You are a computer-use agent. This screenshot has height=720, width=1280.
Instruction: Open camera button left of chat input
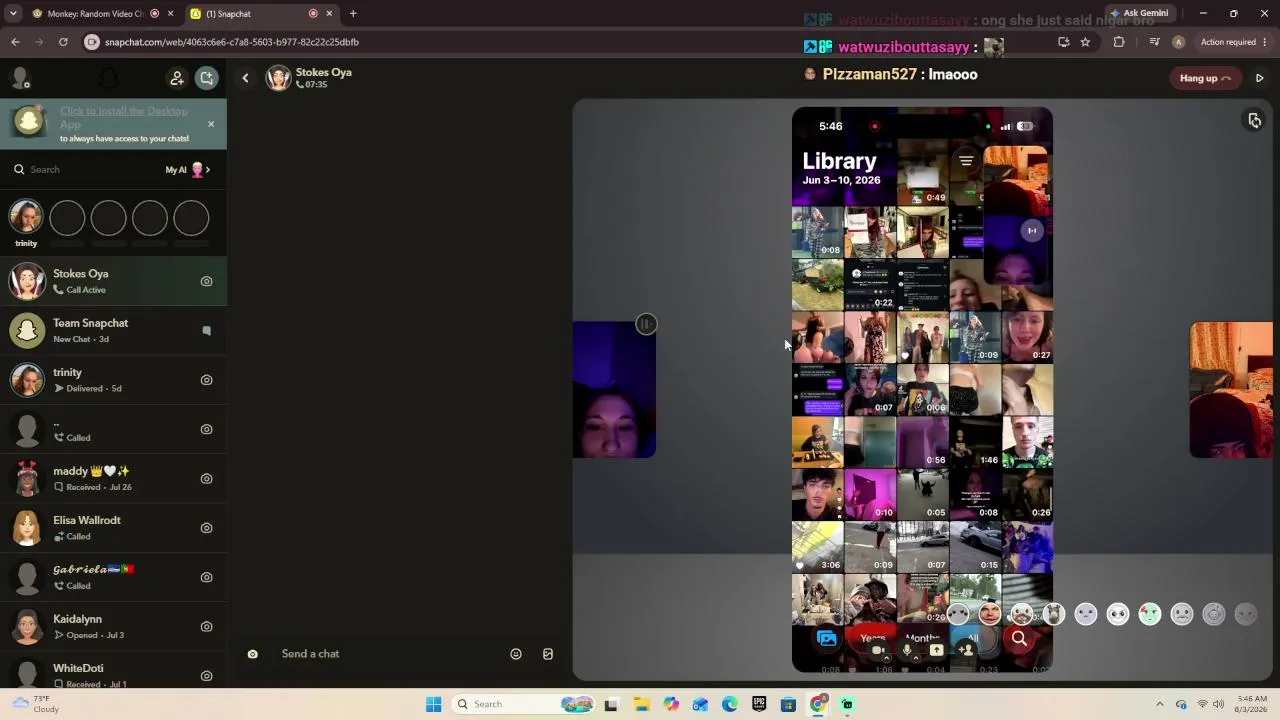253,654
